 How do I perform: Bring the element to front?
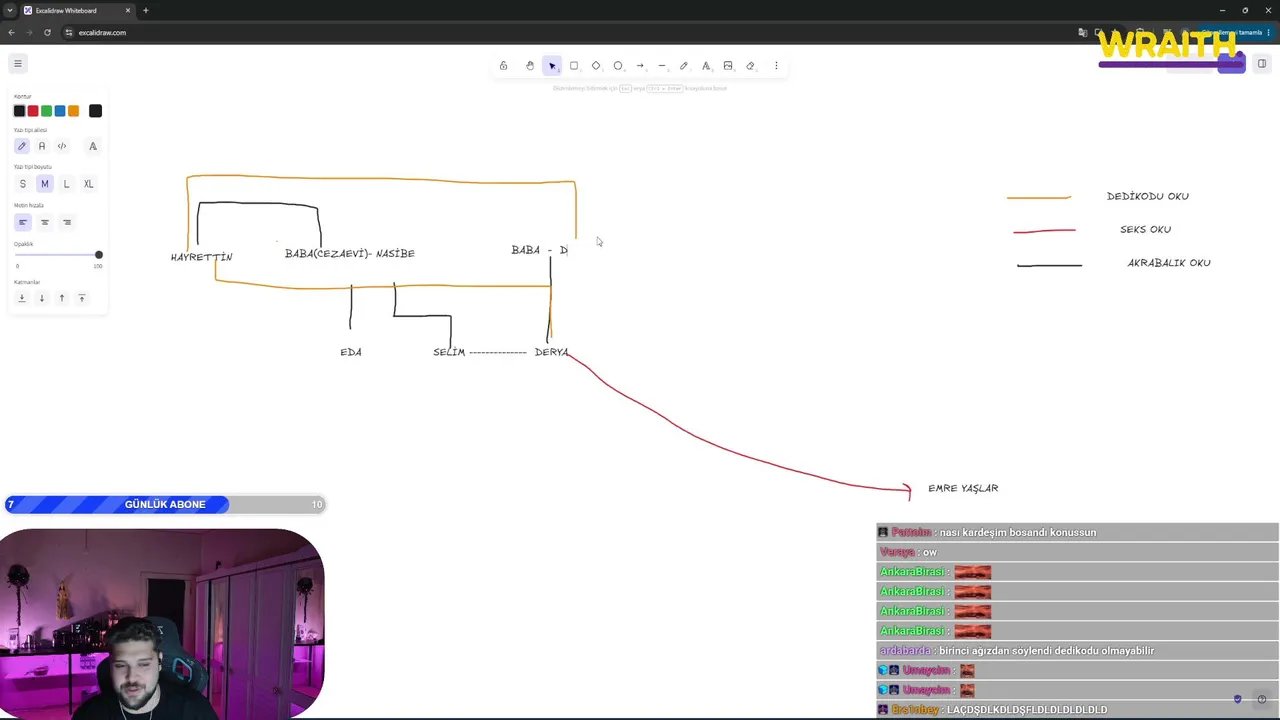click(82, 298)
